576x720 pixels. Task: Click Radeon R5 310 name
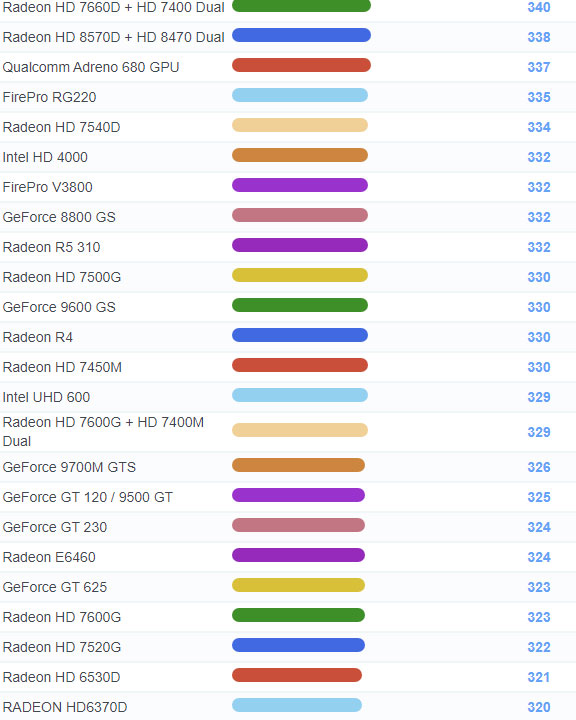click(51, 247)
